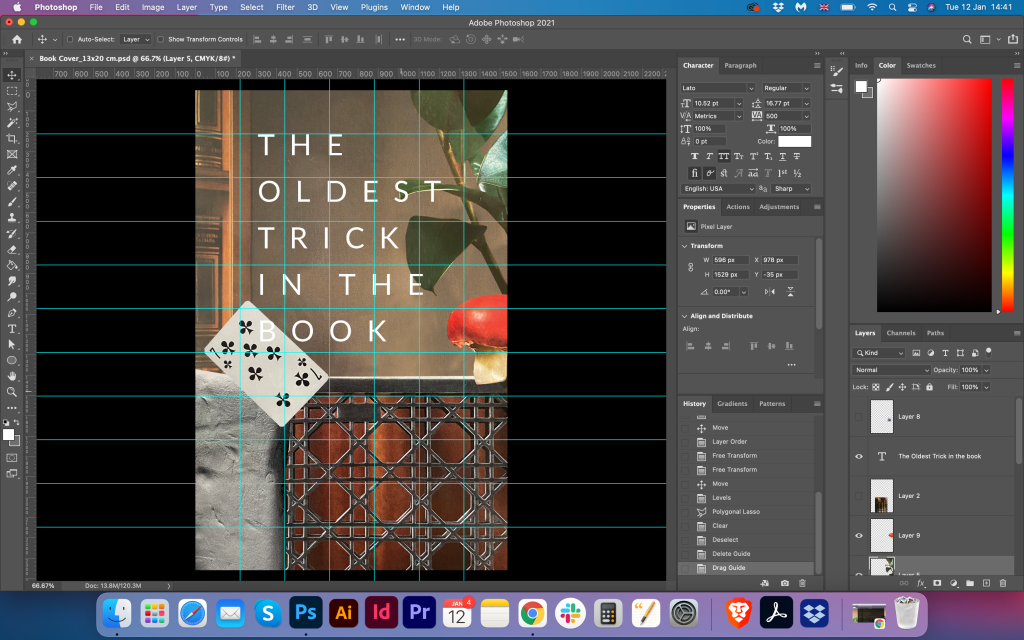Add a layer mask from Layers panel
This screenshot has width=1024, height=640.
coord(937,582)
